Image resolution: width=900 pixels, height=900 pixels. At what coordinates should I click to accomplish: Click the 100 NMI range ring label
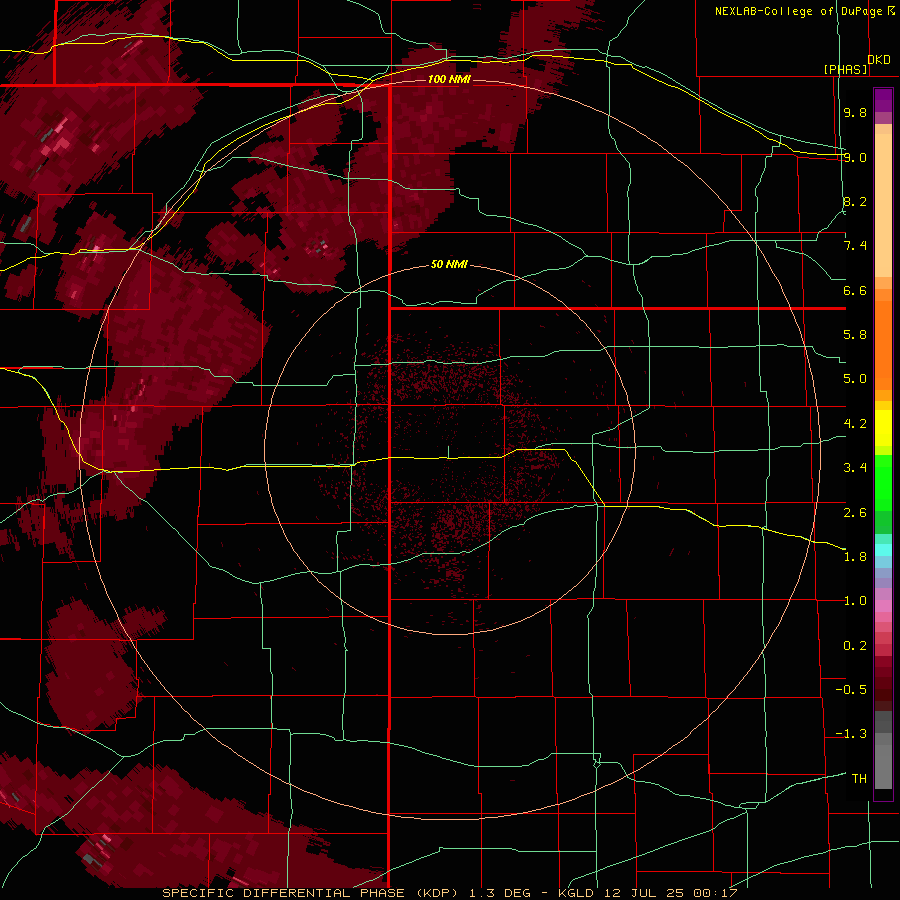(449, 79)
